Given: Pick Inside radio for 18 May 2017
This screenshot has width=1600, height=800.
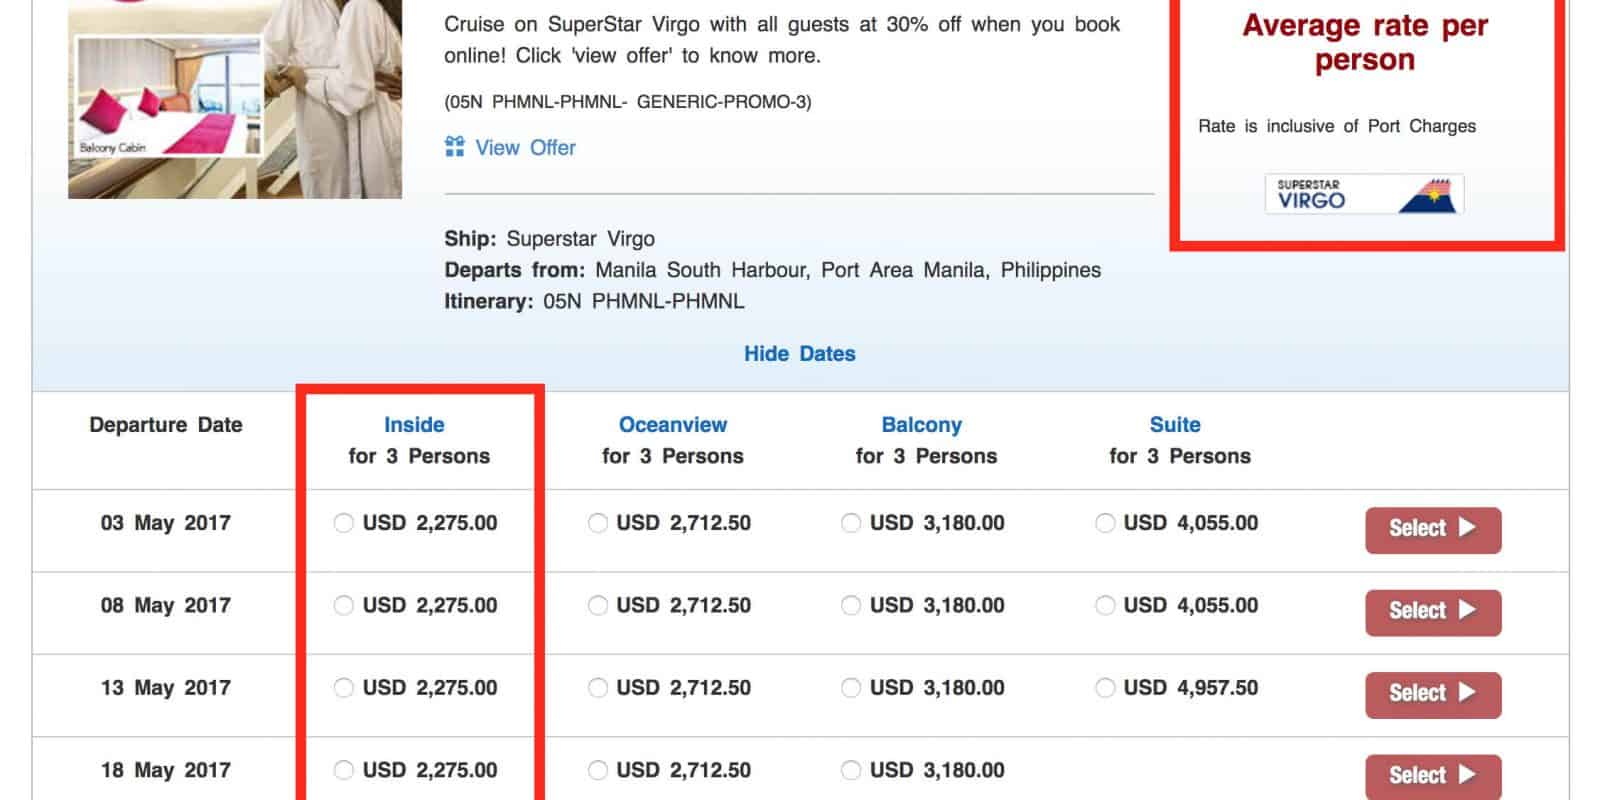Looking at the screenshot, I should tap(344, 770).
